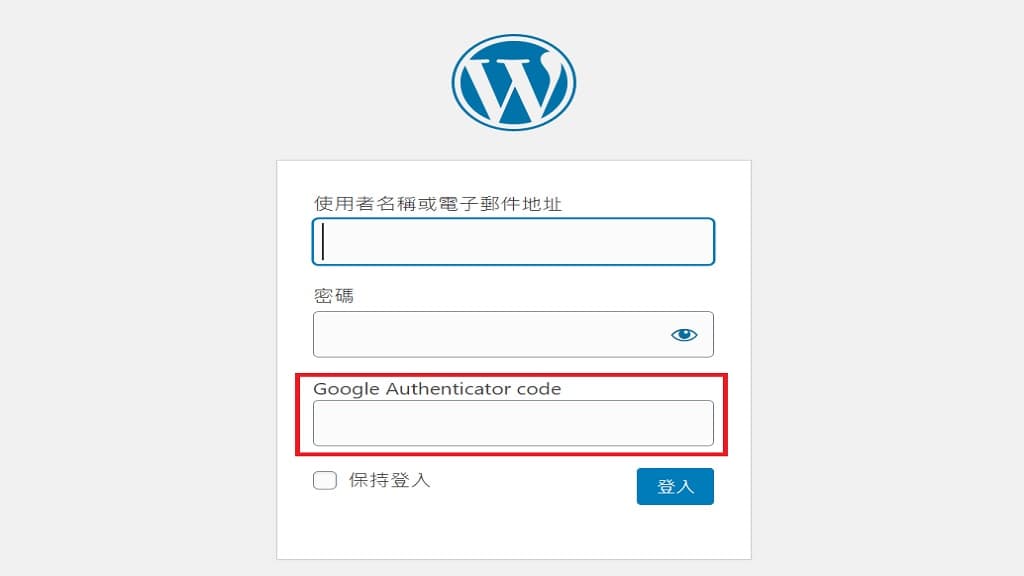This screenshot has width=1024, height=576.
Task: Click the Google Authenticator code label
Action: pos(437,389)
